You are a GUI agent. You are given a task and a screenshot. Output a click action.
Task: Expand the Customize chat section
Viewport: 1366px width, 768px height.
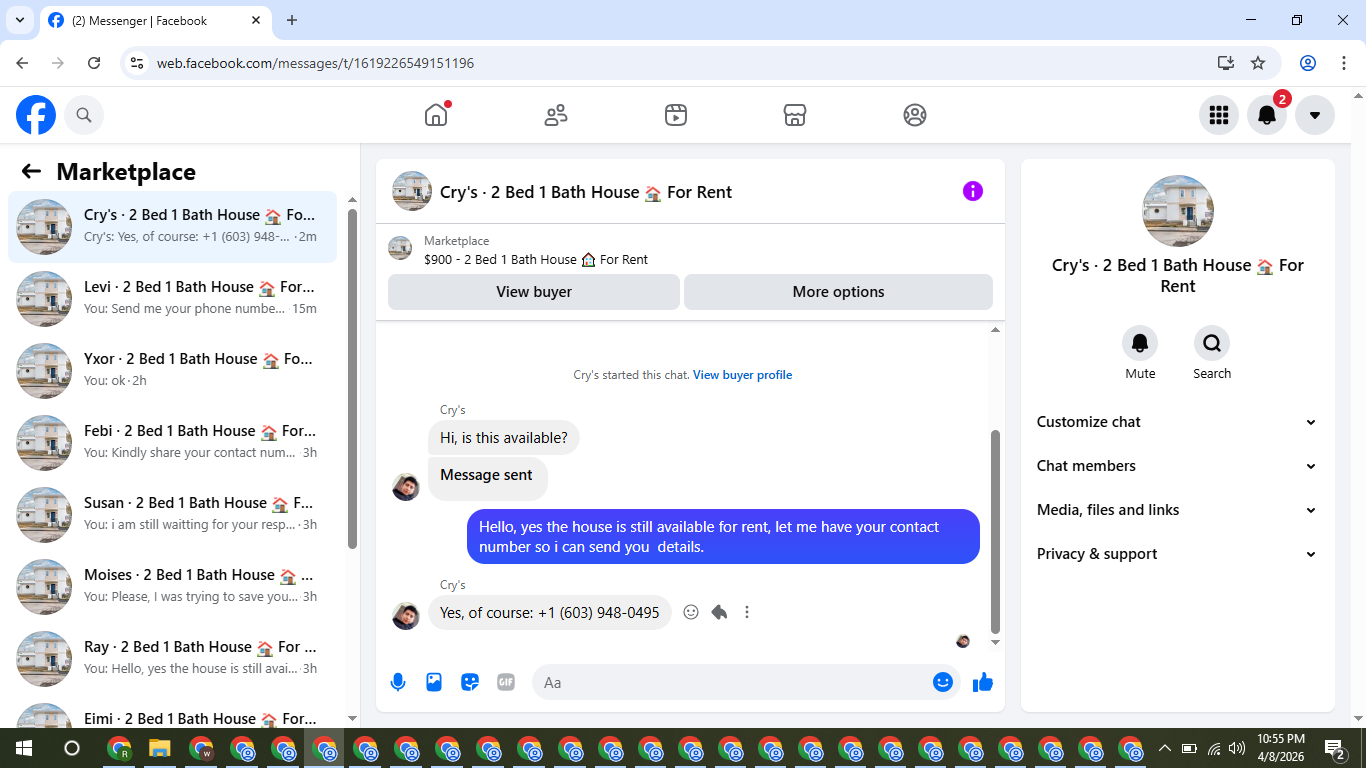pos(1177,422)
